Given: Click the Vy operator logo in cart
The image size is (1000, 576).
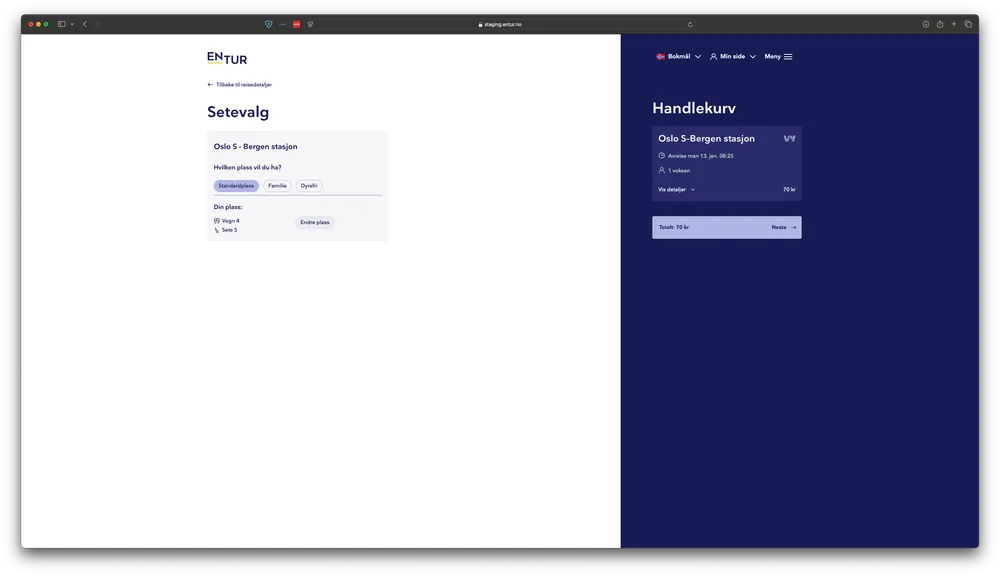Looking at the screenshot, I should coord(789,138).
